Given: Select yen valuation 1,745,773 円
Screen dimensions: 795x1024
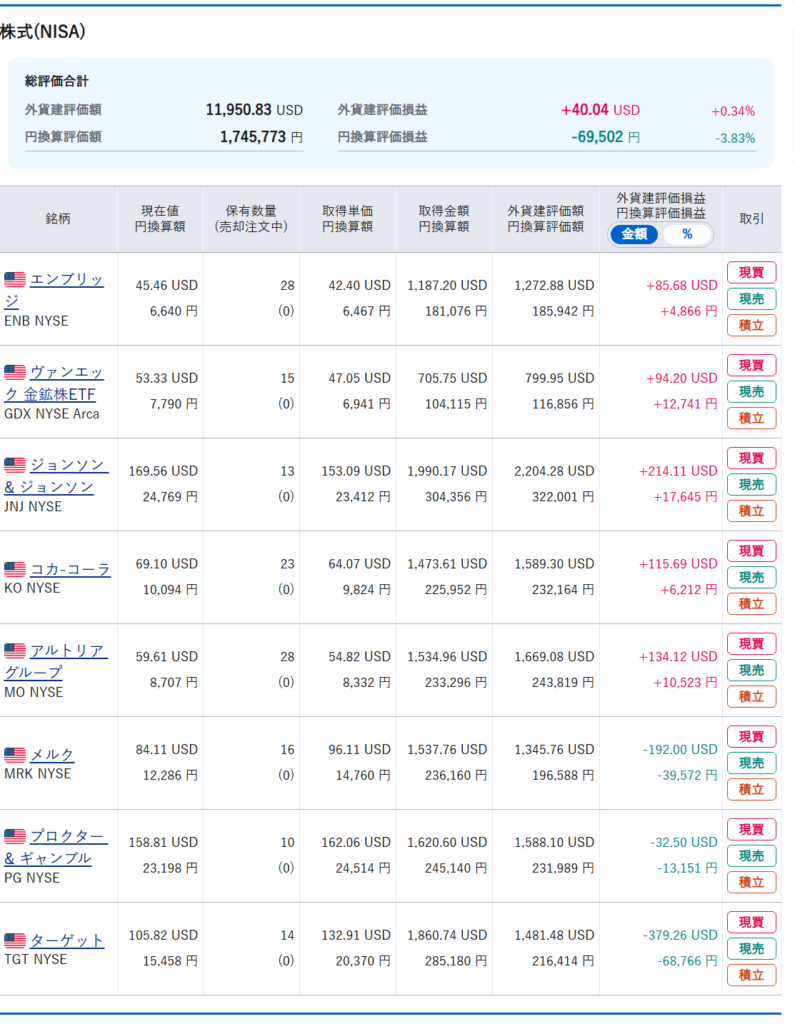Looking at the screenshot, I should point(261,137).
